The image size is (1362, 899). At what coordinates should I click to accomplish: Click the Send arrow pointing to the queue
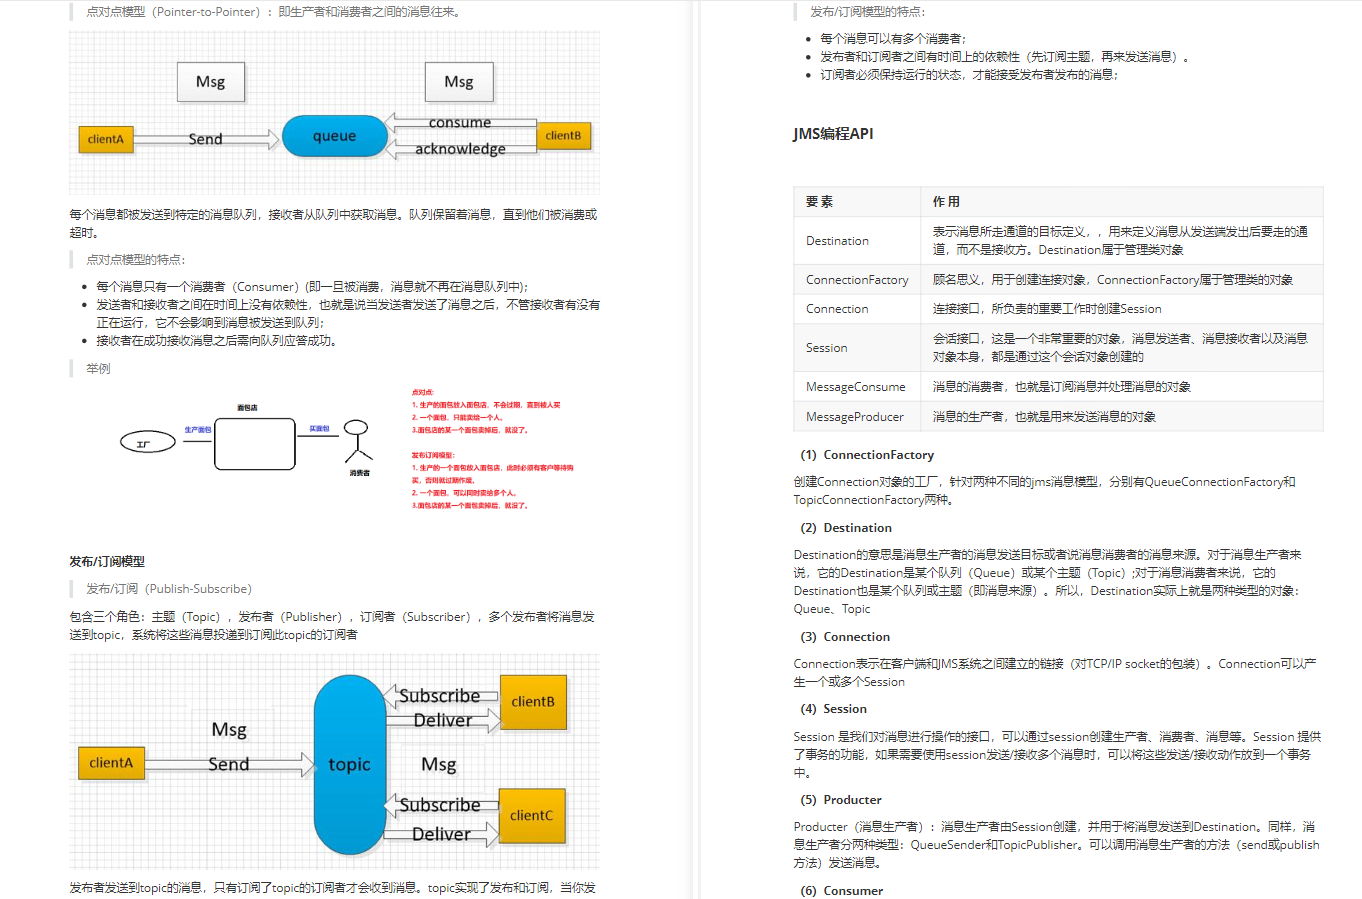pos(205,139)
